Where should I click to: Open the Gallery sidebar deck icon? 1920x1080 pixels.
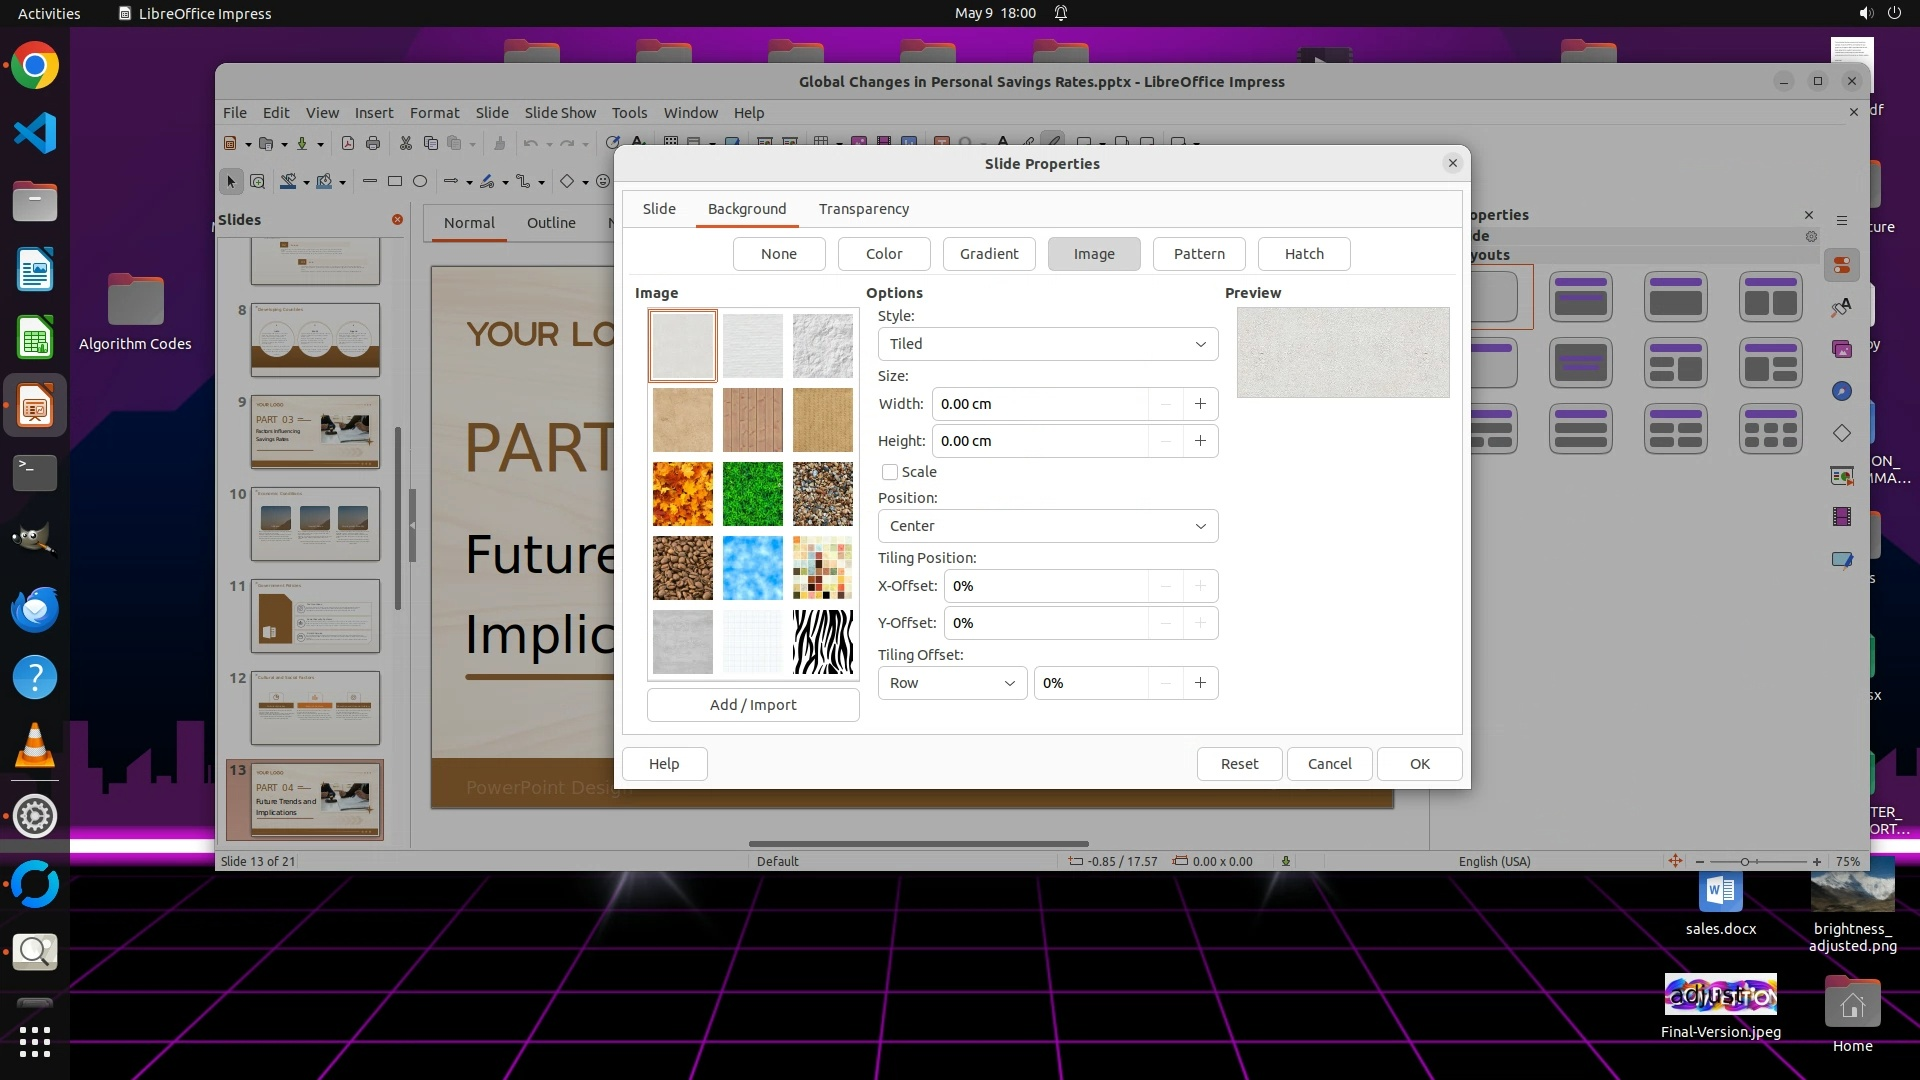[x=1841, y=349]
